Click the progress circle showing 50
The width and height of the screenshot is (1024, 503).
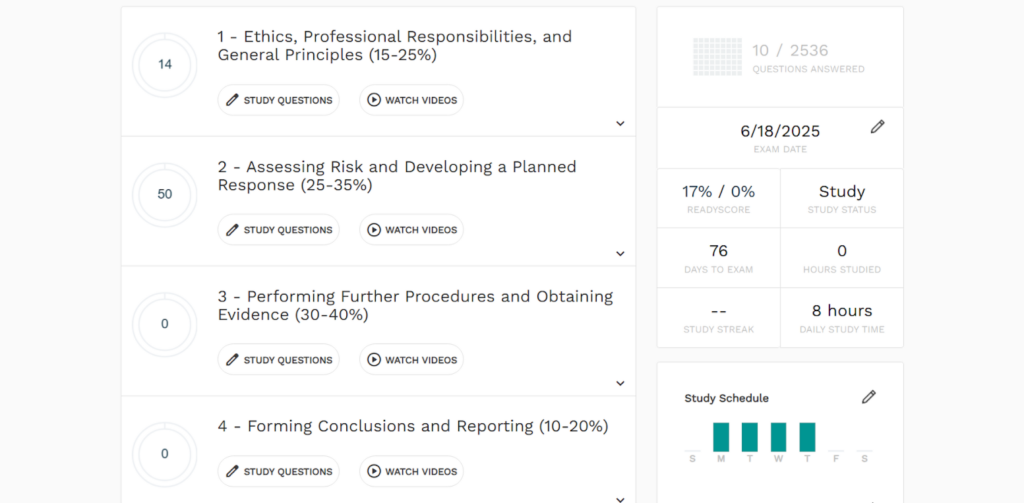tap(165, 194)
